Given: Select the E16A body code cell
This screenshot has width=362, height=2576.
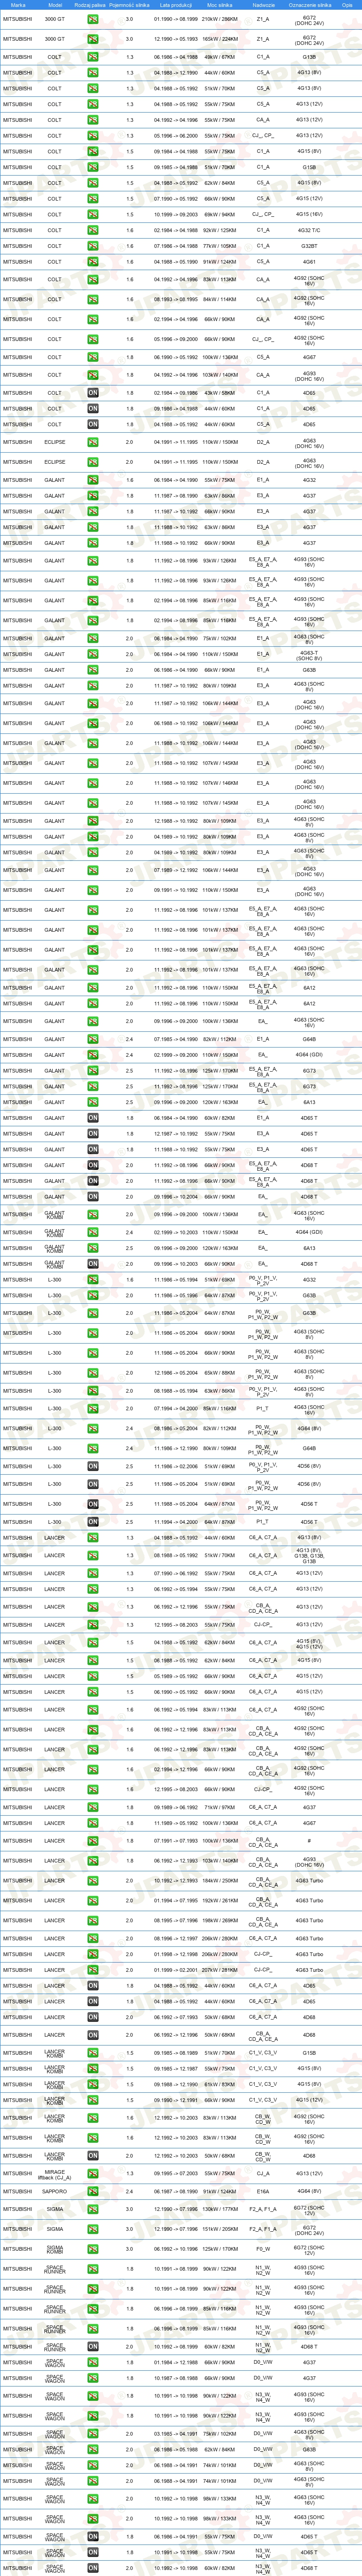Looking at the screenshot, I should 262,2191.
